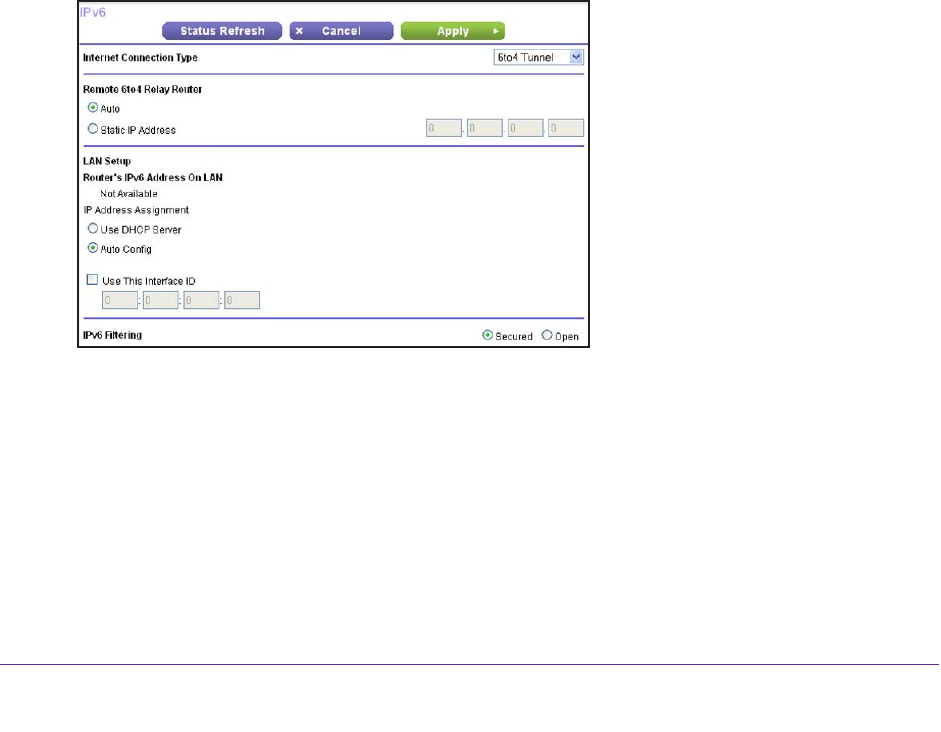Click the Cancel button
Screen dimensions: 941x732
point(341,31)
